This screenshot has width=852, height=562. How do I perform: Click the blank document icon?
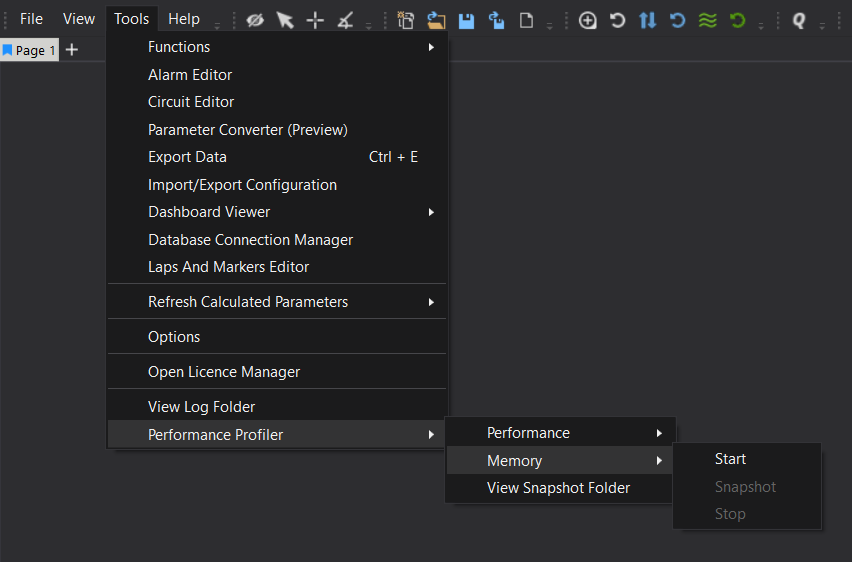point(526,20)
